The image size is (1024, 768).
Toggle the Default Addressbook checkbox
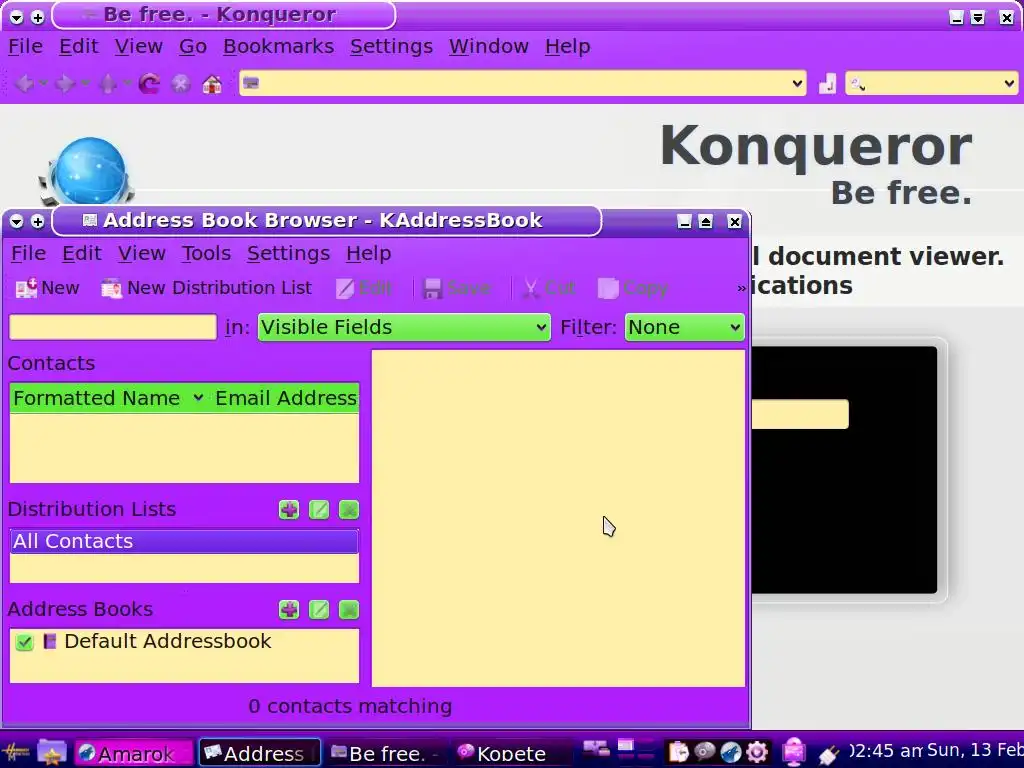point(24,642)
